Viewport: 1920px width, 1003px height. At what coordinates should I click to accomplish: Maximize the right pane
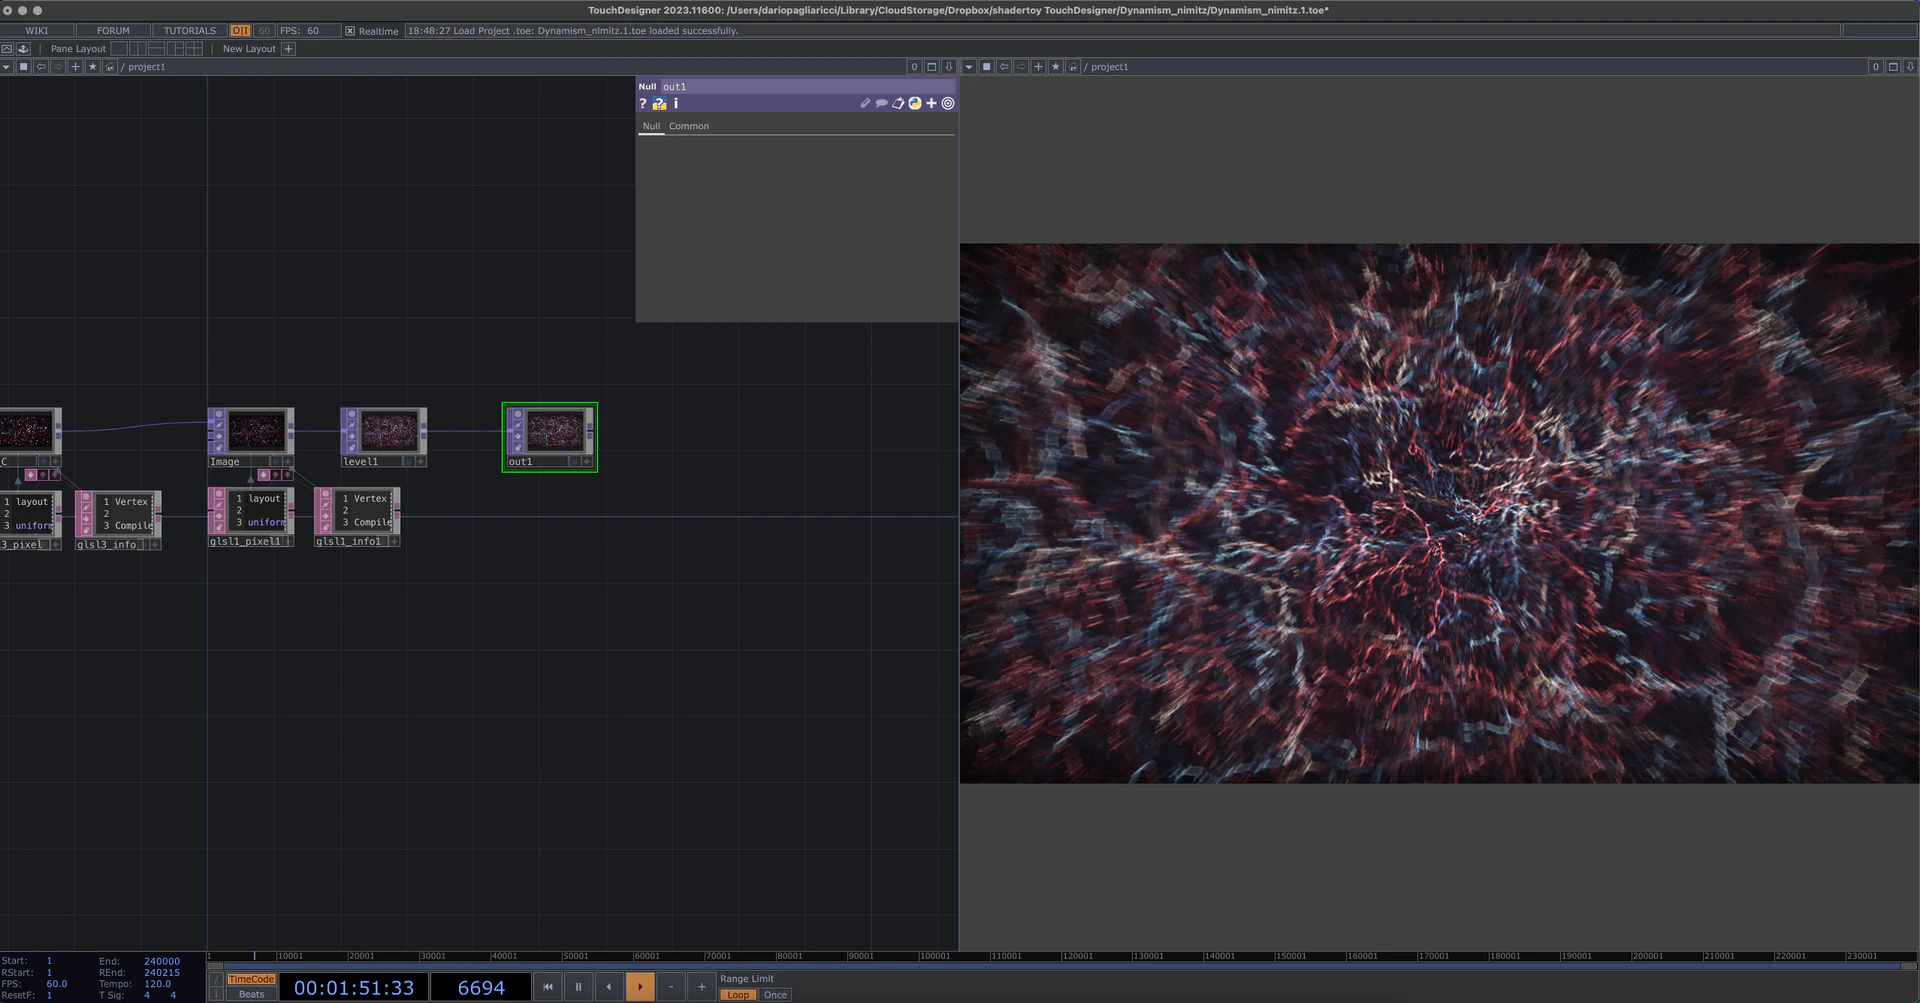[1893, 67]
